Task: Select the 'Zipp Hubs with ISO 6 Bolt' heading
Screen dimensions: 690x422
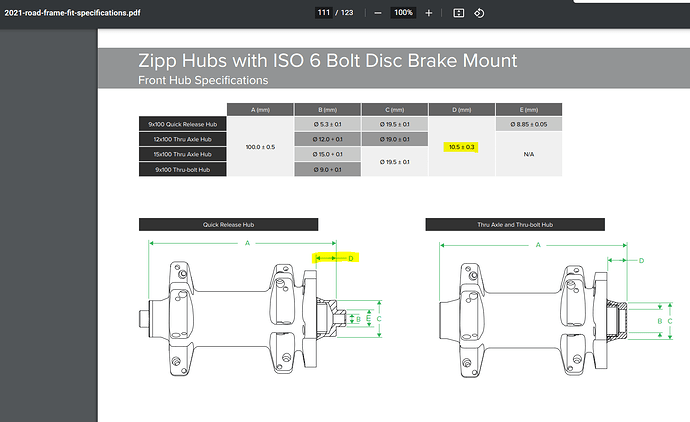Action: coord(327,61)
